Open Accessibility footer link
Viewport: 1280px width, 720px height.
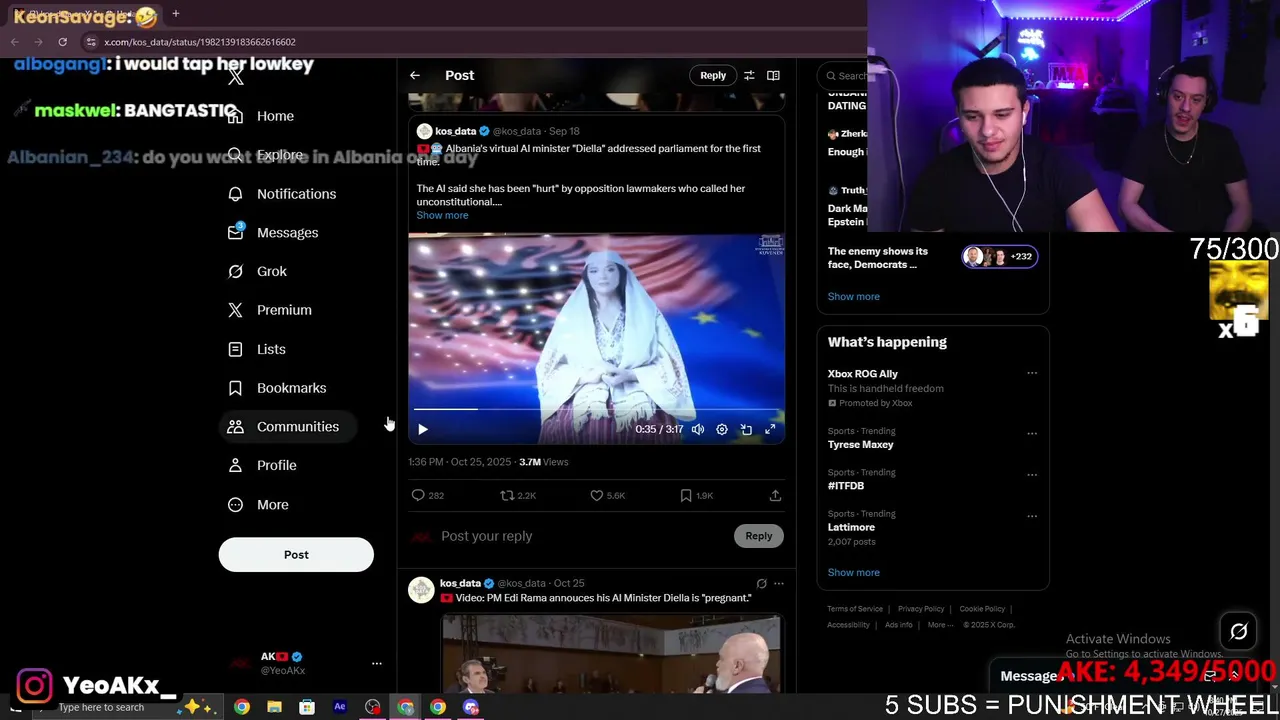point(848,625)
